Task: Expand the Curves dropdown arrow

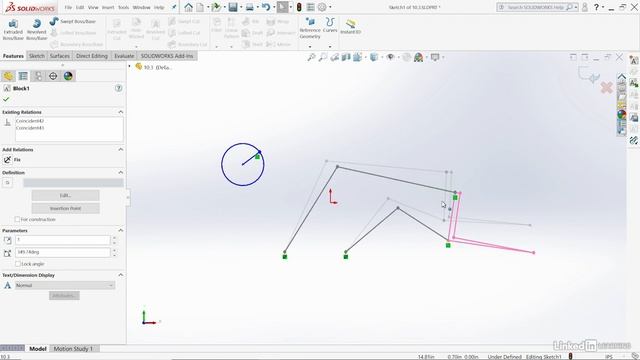Action: (x=330, y=46)
